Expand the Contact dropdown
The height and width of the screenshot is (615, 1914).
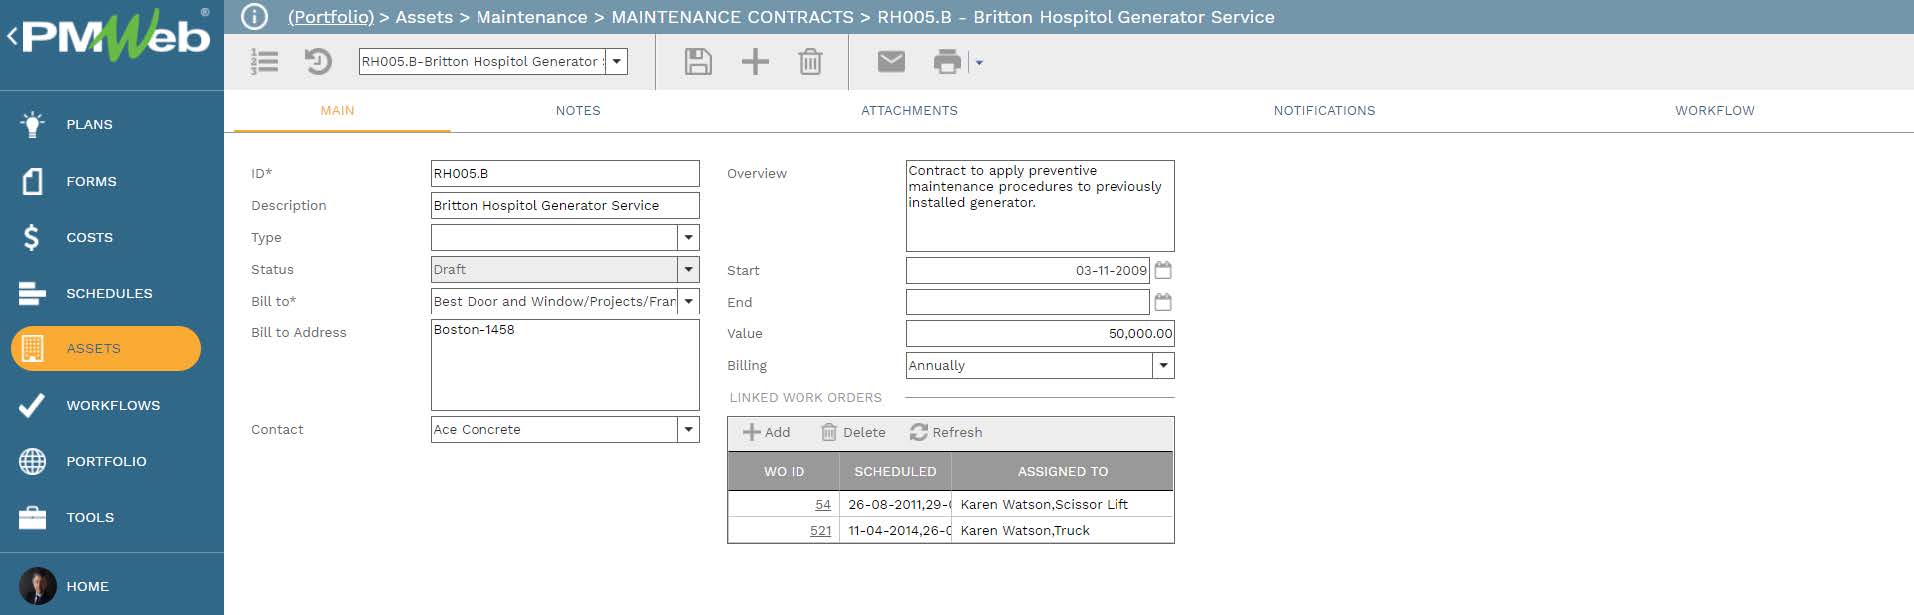pyautogui.click(x=688, y=430)
